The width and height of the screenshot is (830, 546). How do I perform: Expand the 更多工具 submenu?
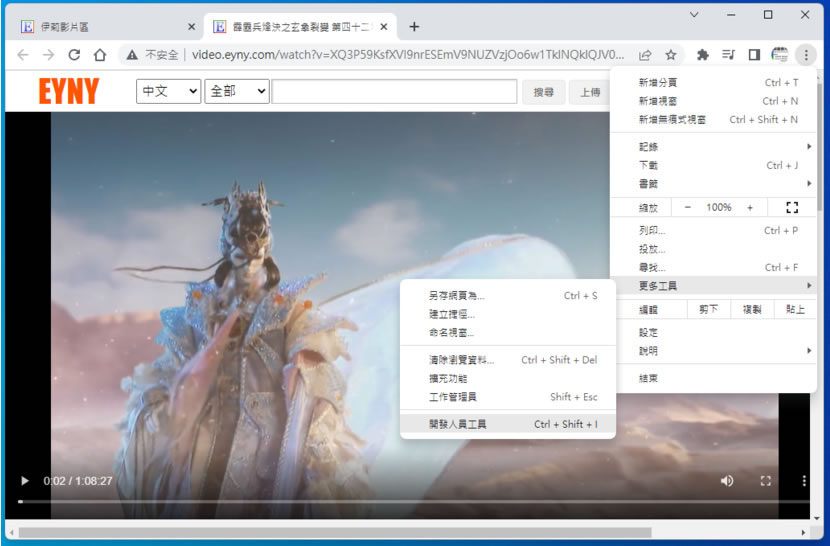[712, 286]
